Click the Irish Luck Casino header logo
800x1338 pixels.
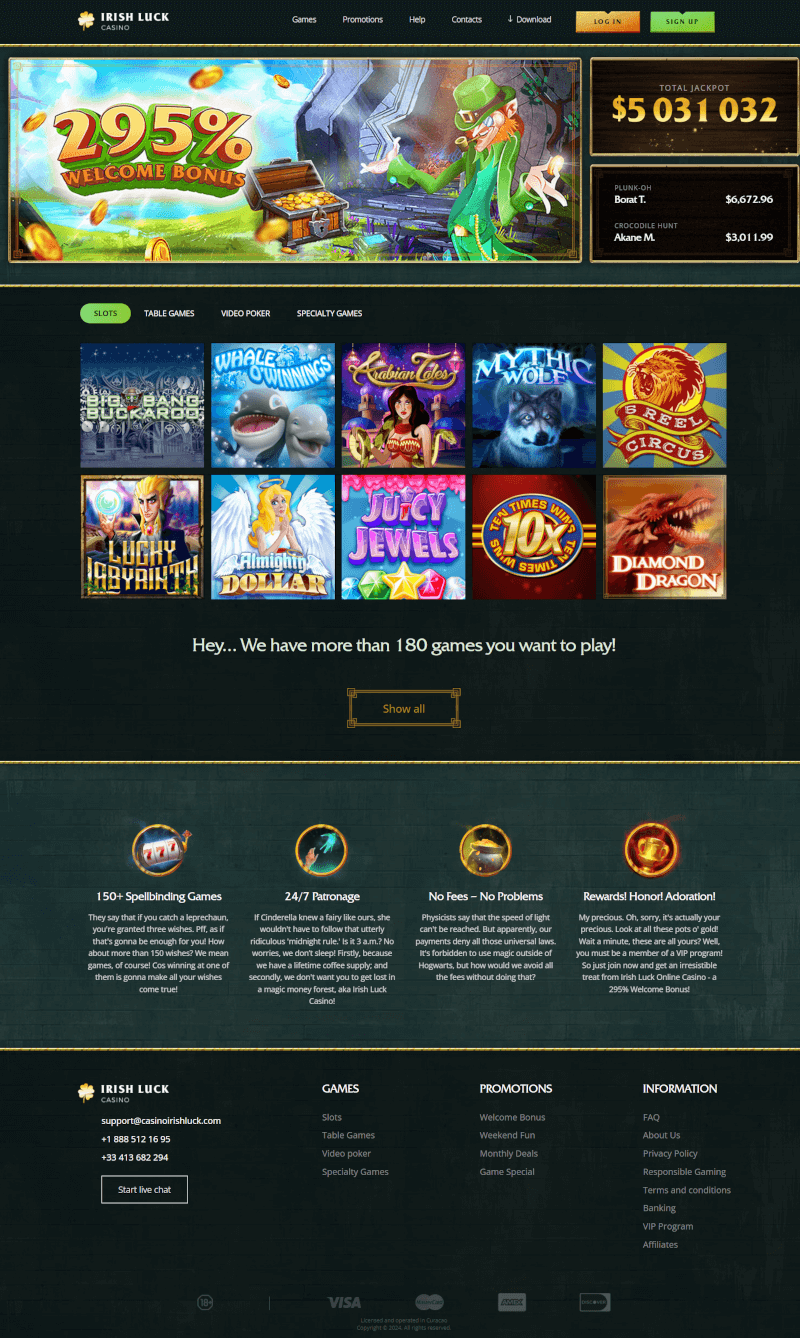[x=124, y=20]
